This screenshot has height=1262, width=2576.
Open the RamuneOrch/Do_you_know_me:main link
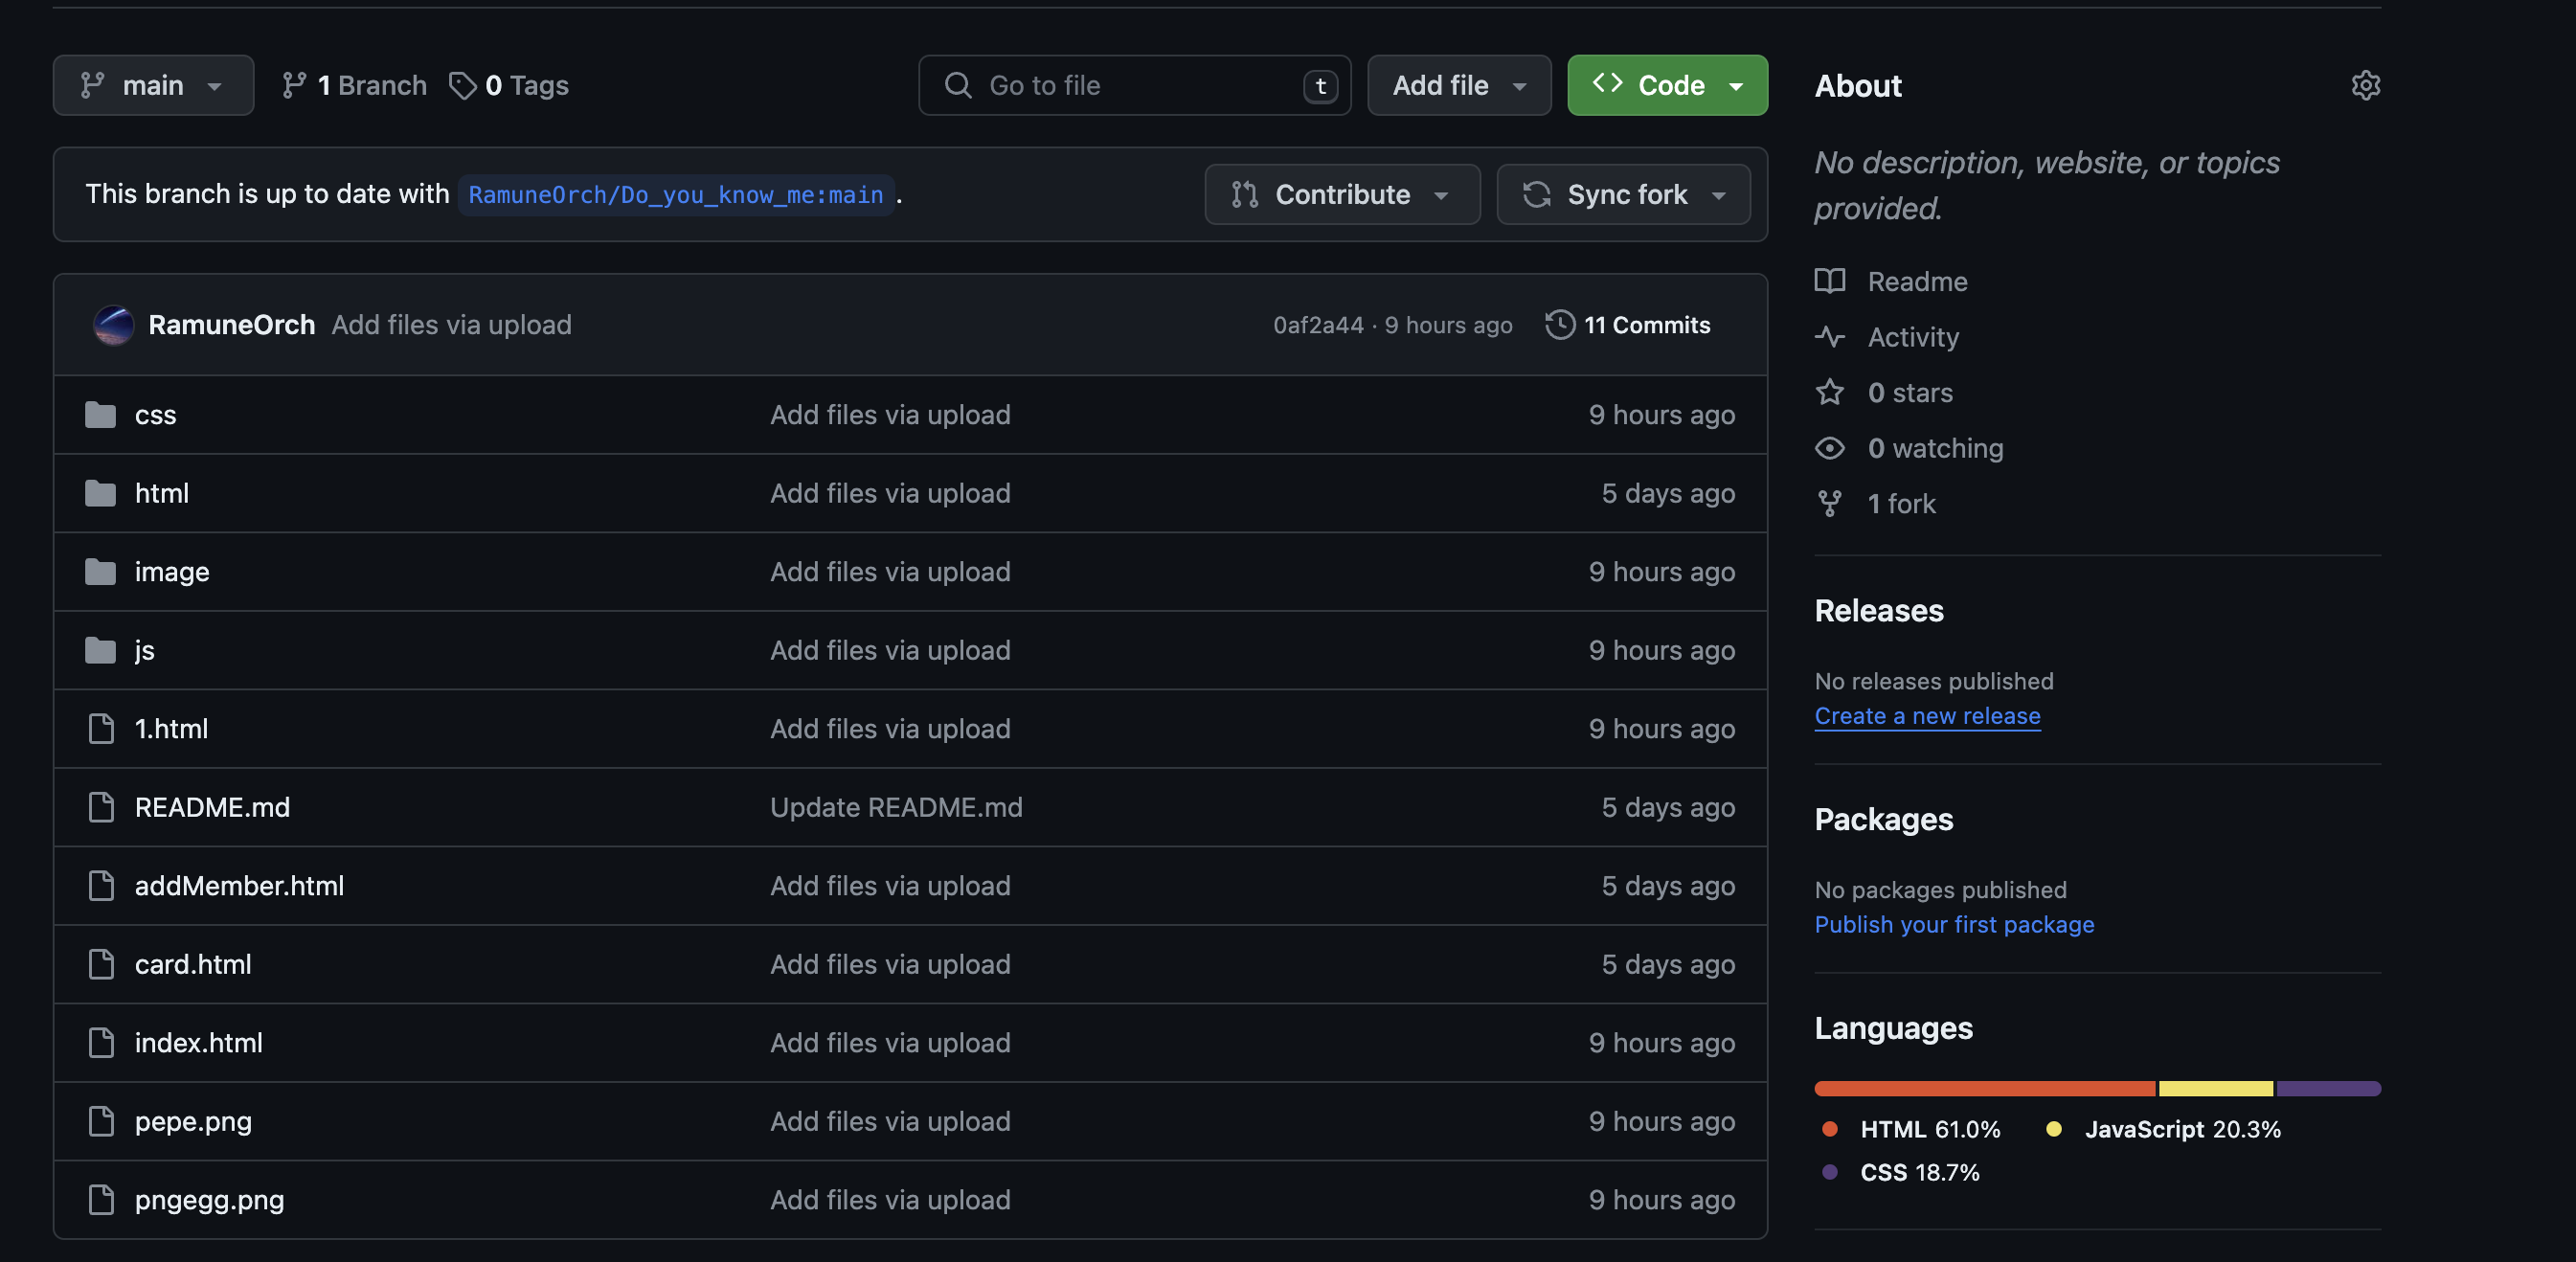click(x=675, y=195)
